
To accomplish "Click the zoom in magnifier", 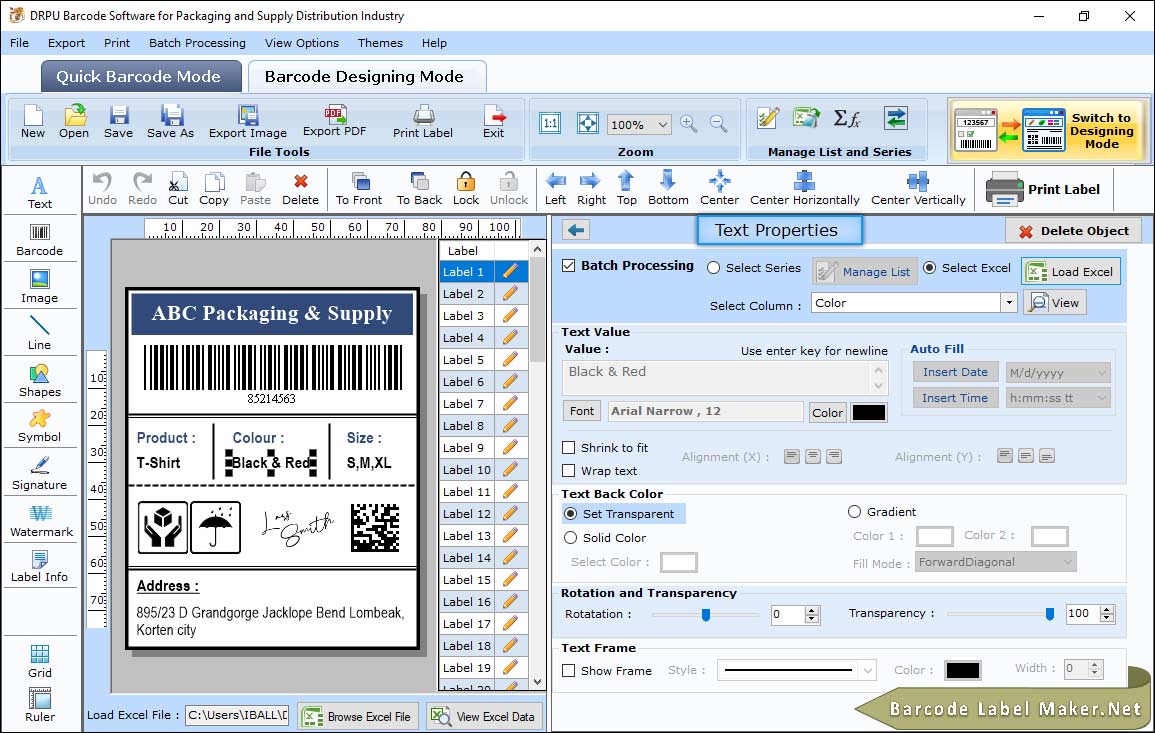I will click(x=689, y=124).
